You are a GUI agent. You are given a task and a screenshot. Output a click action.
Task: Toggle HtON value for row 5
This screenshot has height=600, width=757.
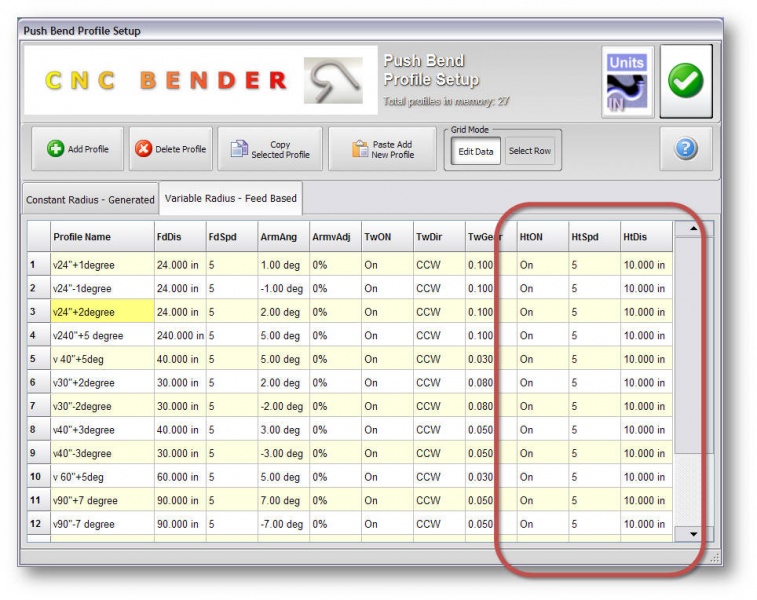click(543, 359)
